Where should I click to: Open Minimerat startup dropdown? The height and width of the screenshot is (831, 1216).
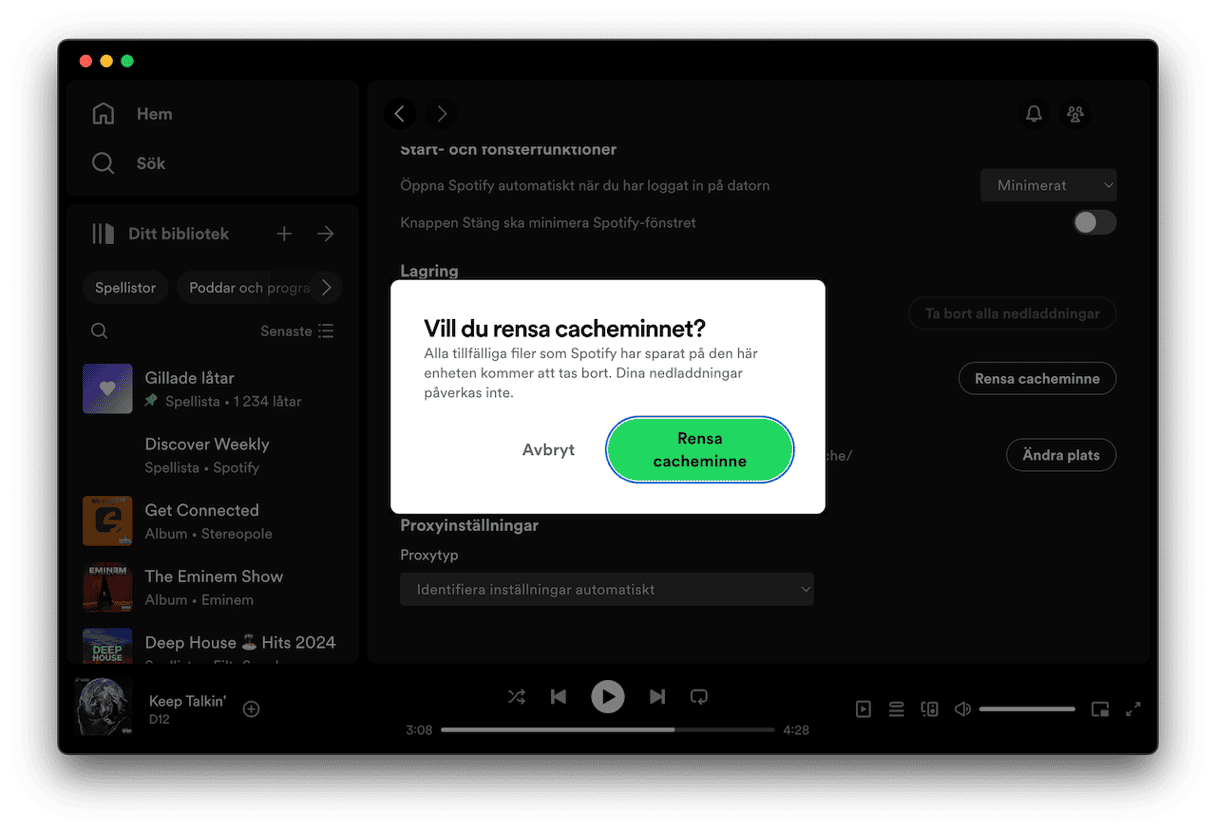(1048, 185)
